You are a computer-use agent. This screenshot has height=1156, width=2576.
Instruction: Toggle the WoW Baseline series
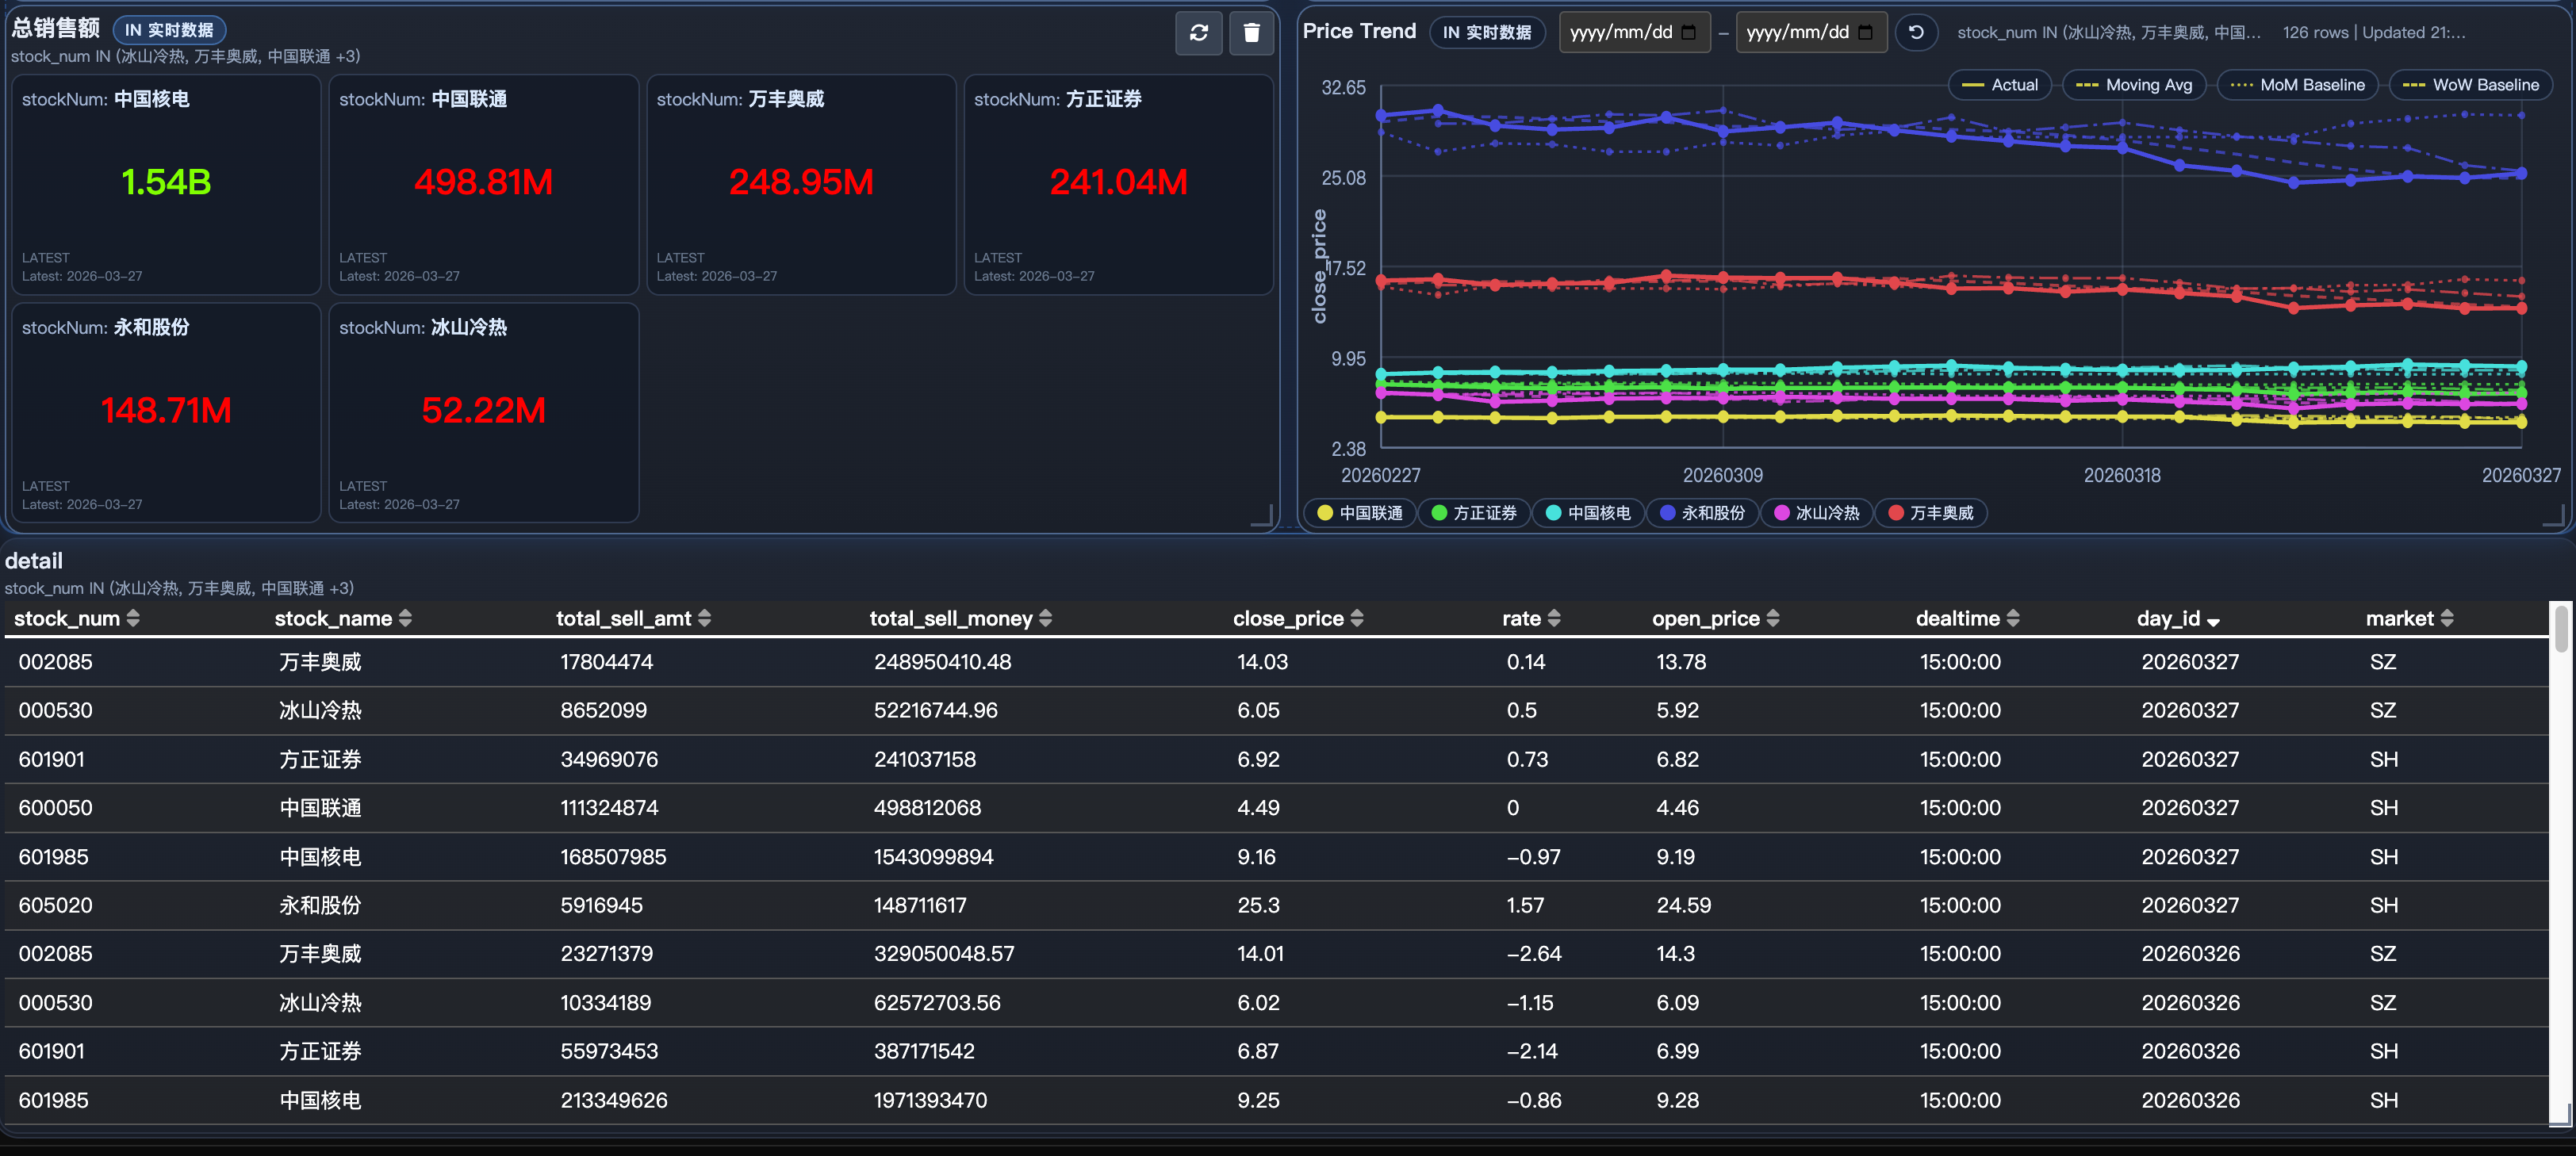(x=2470, y=84)
